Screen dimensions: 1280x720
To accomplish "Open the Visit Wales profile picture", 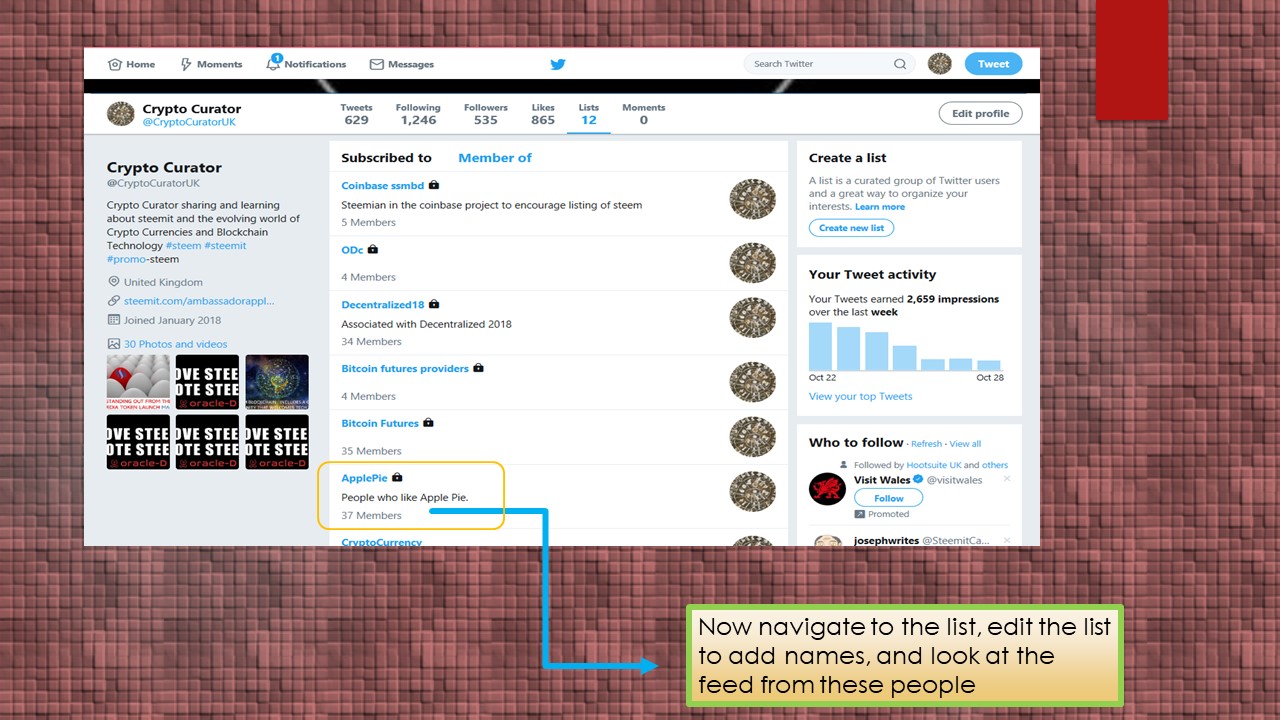I will [x=828, y=489].
